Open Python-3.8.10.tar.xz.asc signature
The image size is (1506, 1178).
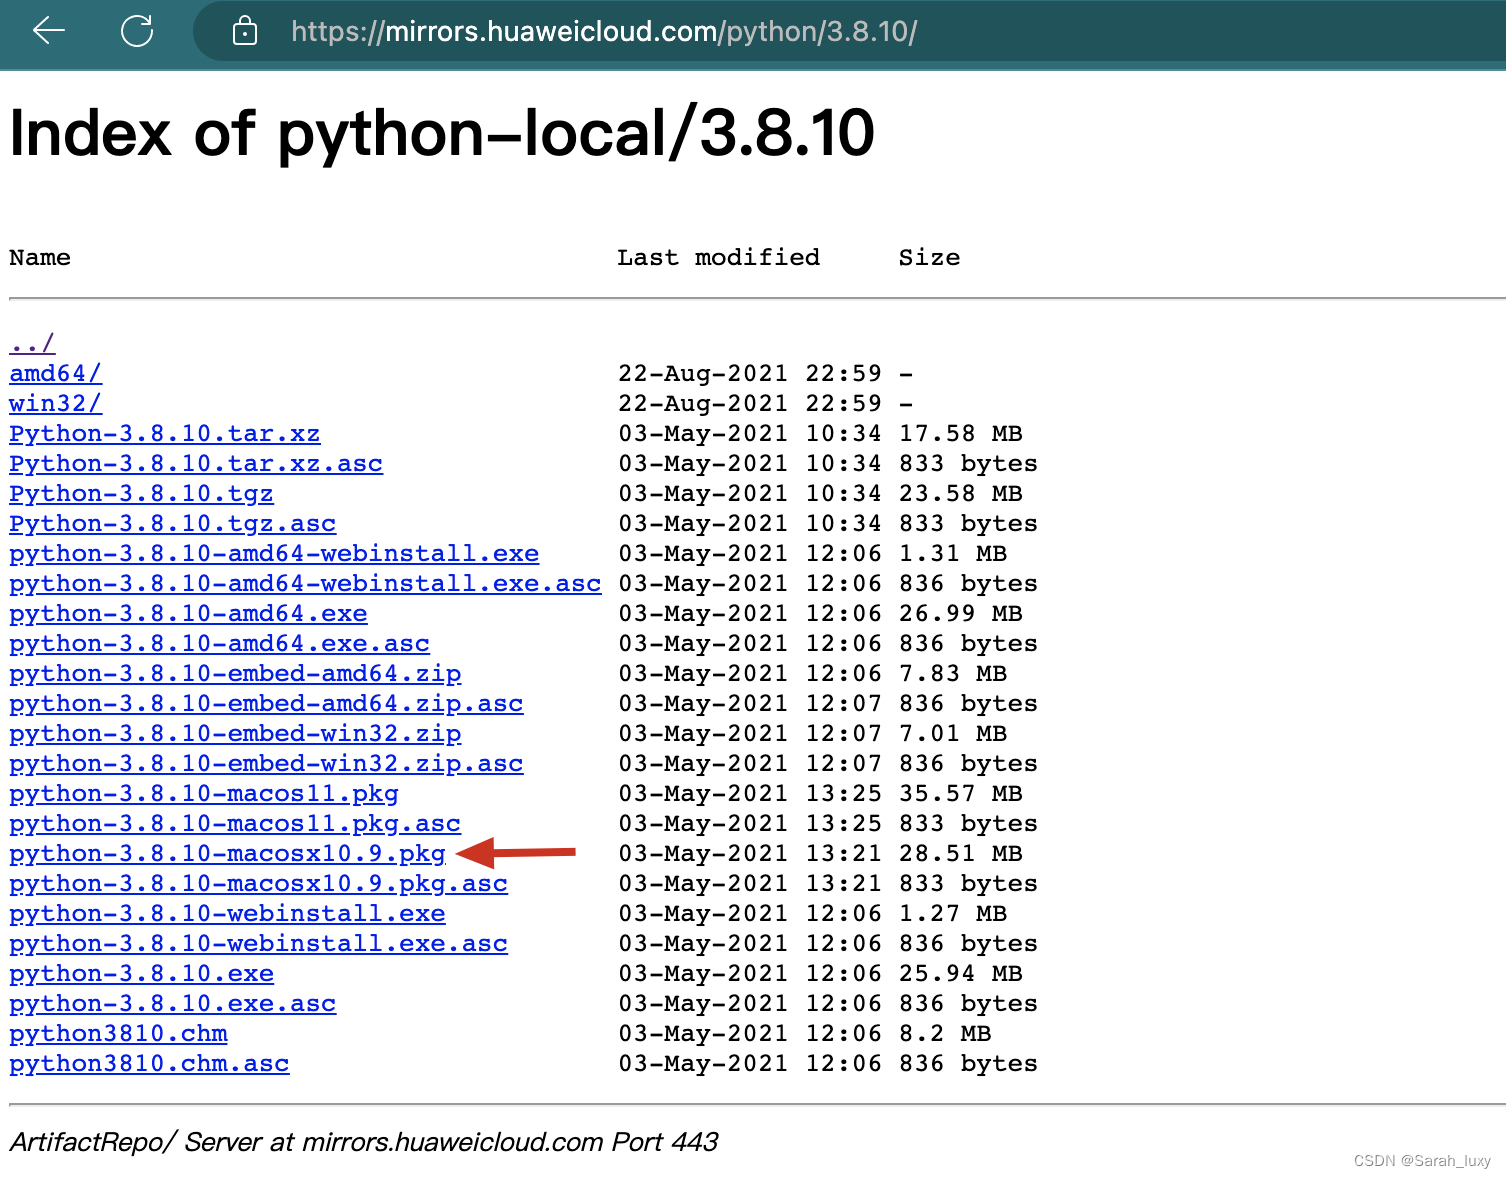[x=196, y=464]
